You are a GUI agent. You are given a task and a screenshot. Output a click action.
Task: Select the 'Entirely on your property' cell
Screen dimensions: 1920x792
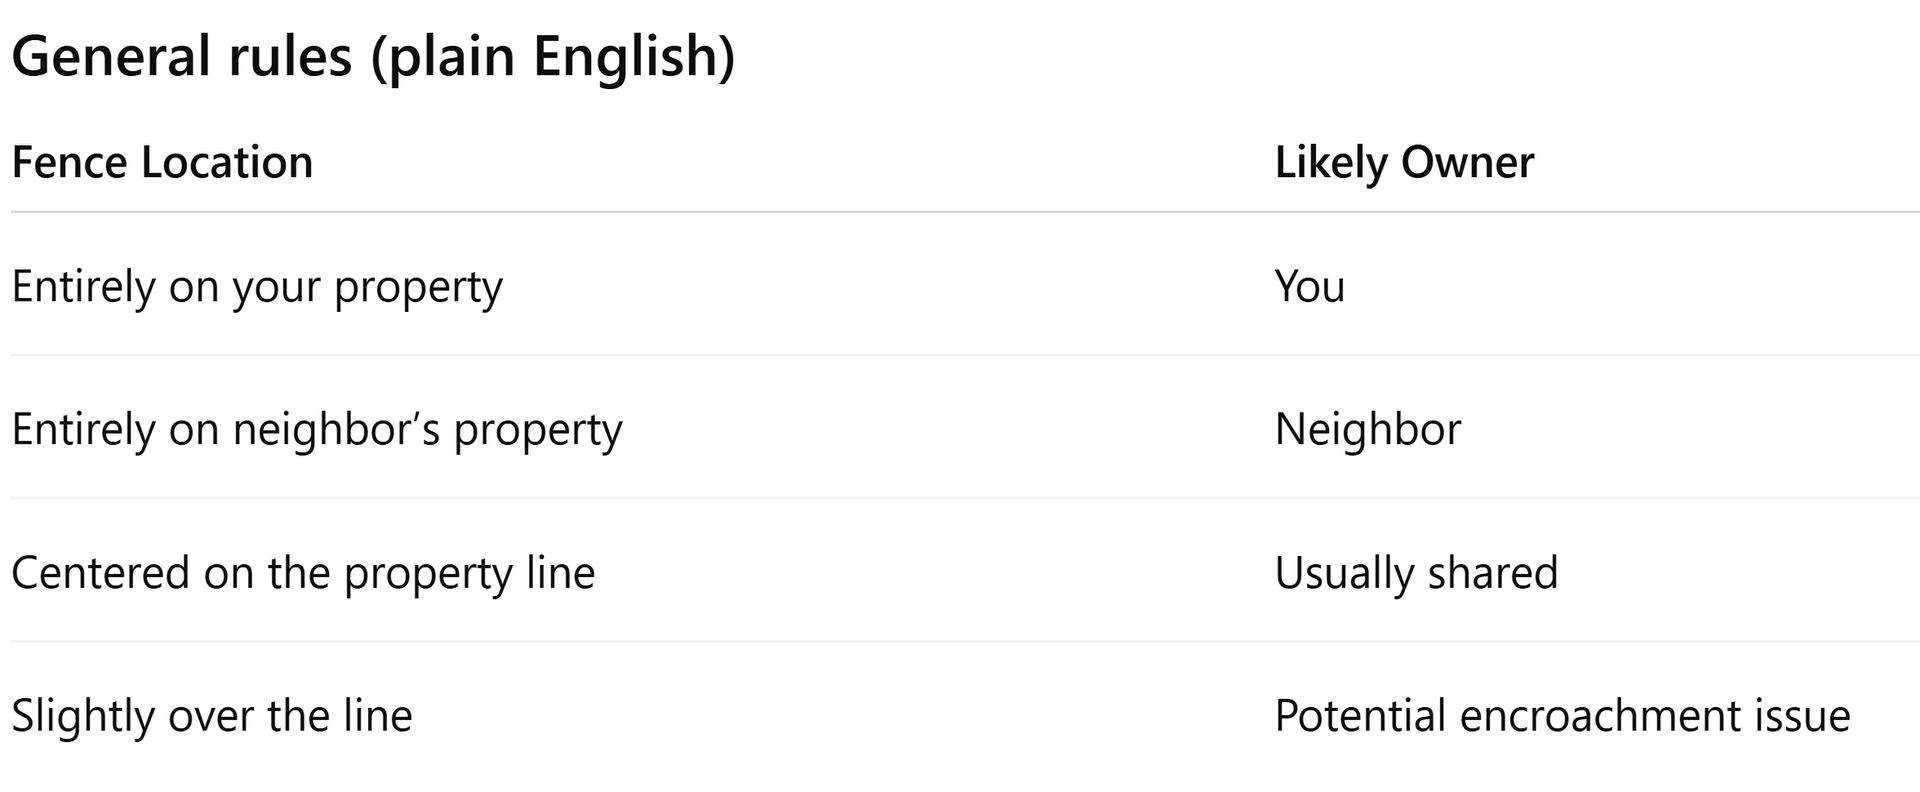coord(257,287)
